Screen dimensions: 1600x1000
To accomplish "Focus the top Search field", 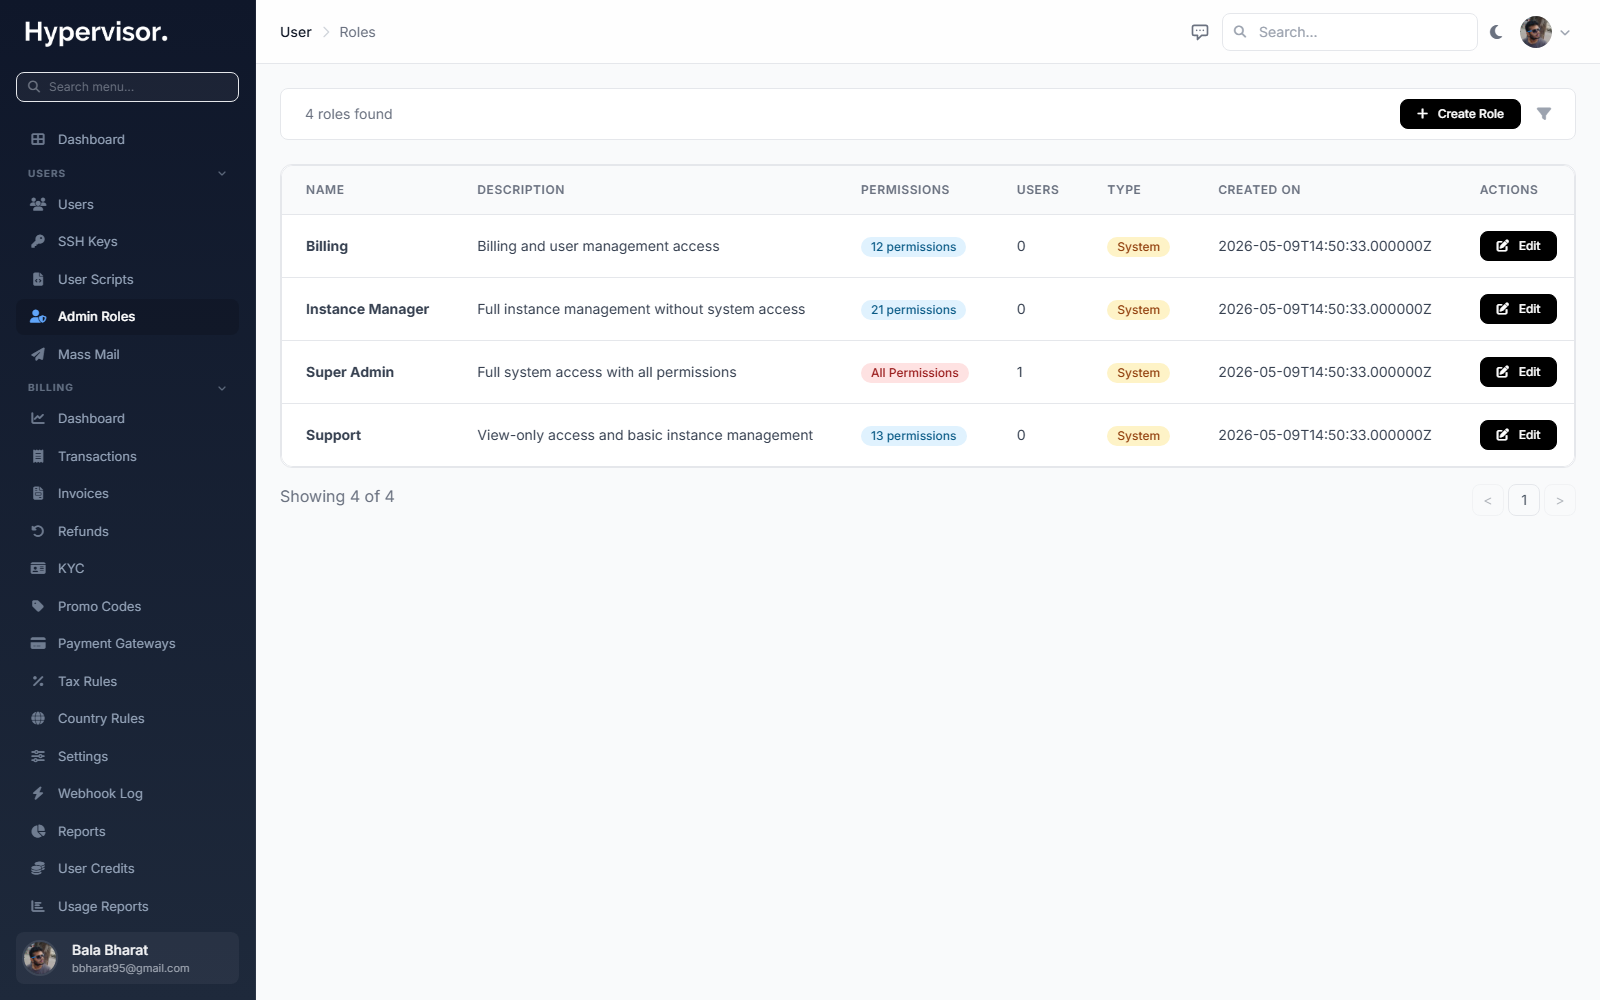I will click(1349, 32).
